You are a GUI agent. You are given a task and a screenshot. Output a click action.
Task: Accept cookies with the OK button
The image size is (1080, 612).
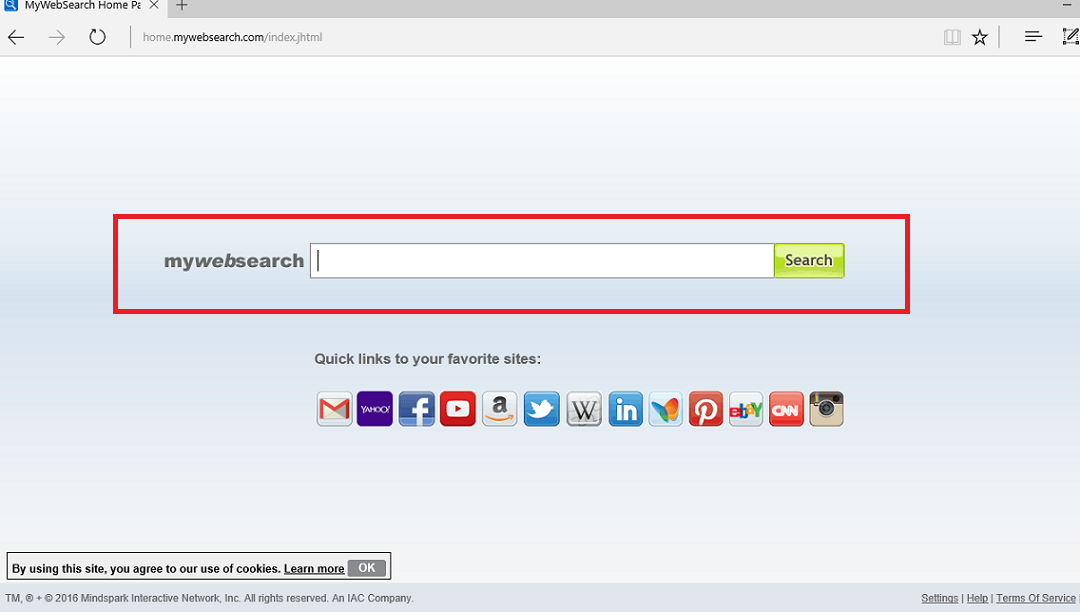[x=366, y=568]
